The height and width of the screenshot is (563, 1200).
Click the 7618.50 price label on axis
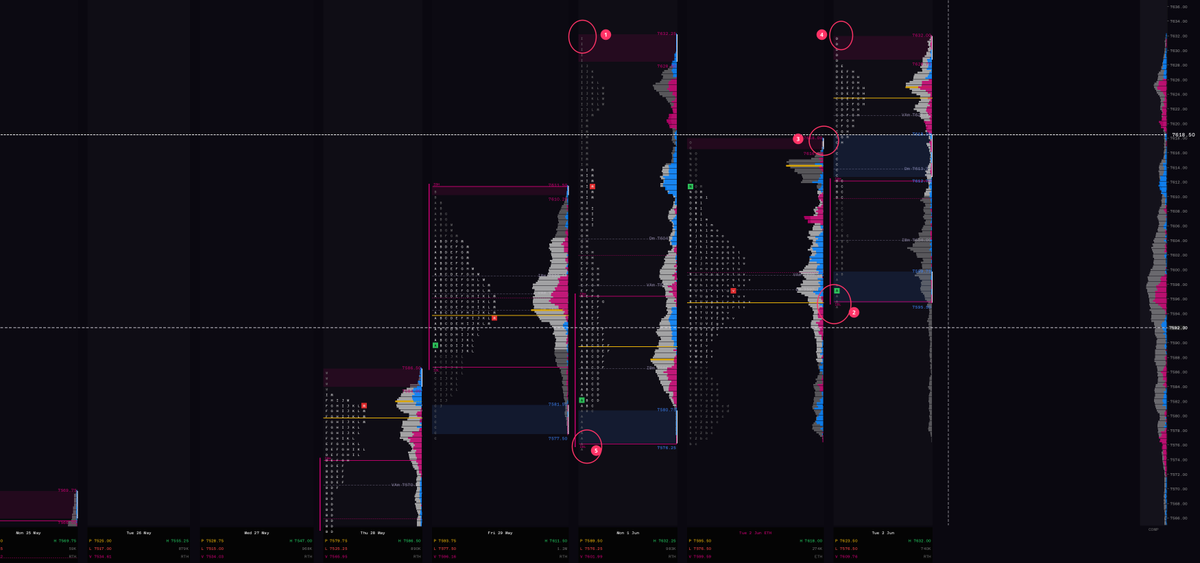pyautogui.click(x=1183, y=135)
